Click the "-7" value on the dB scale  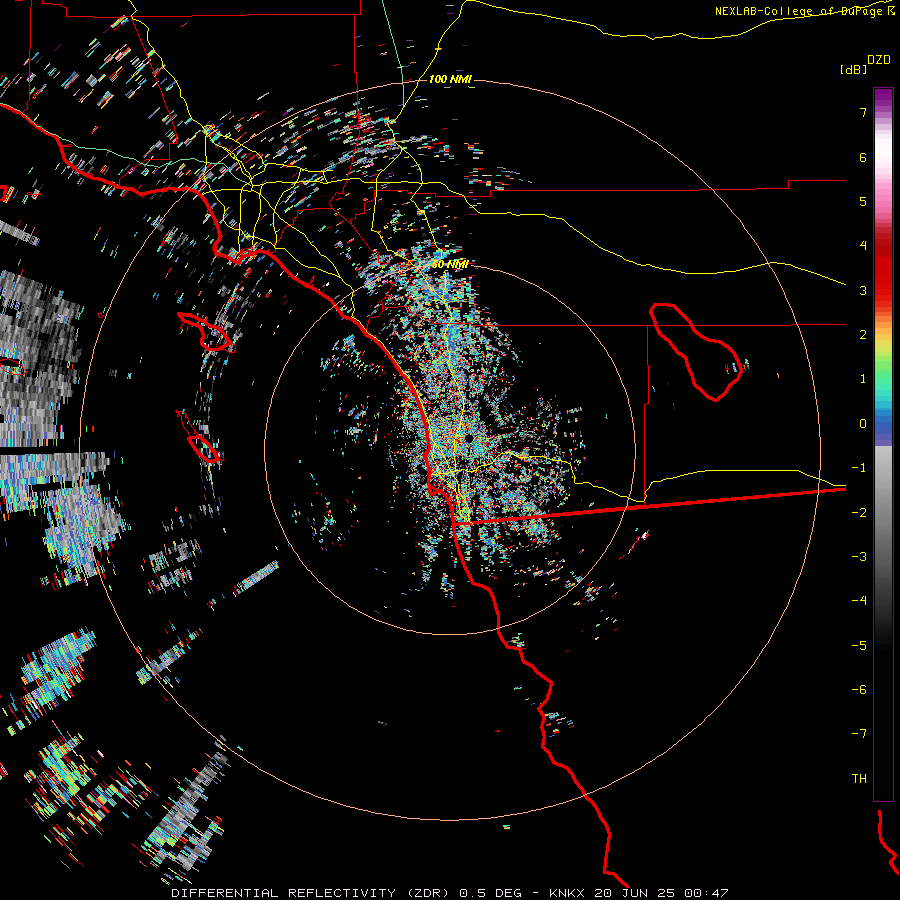pyautogui.click(x=859, y=734)
